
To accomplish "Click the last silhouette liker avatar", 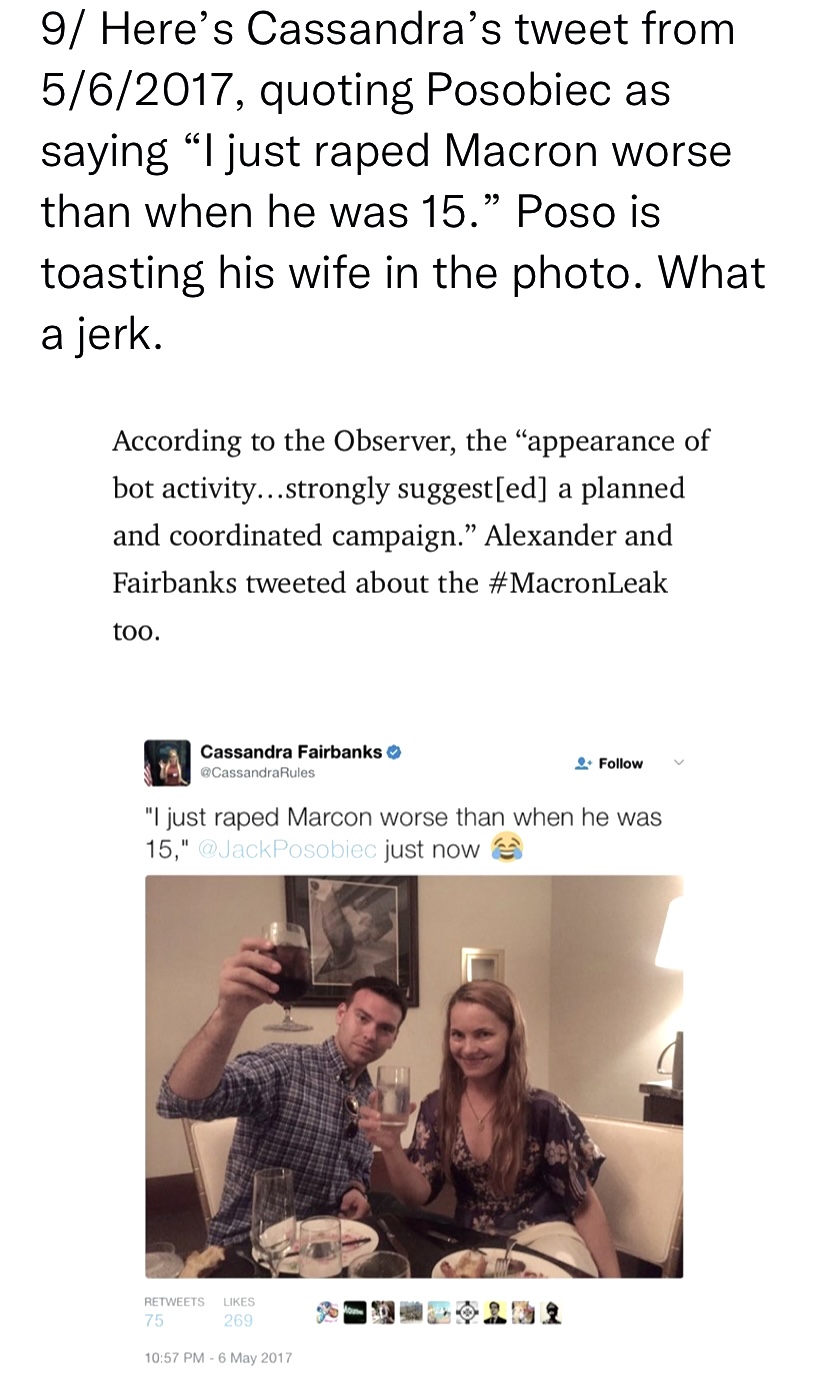I will (551, 1312).
